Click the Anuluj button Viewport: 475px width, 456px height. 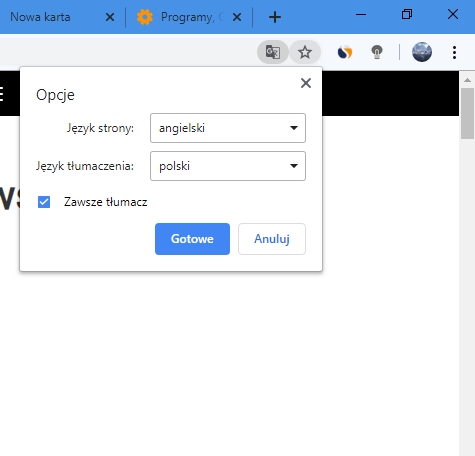click(x=272, y=239)
